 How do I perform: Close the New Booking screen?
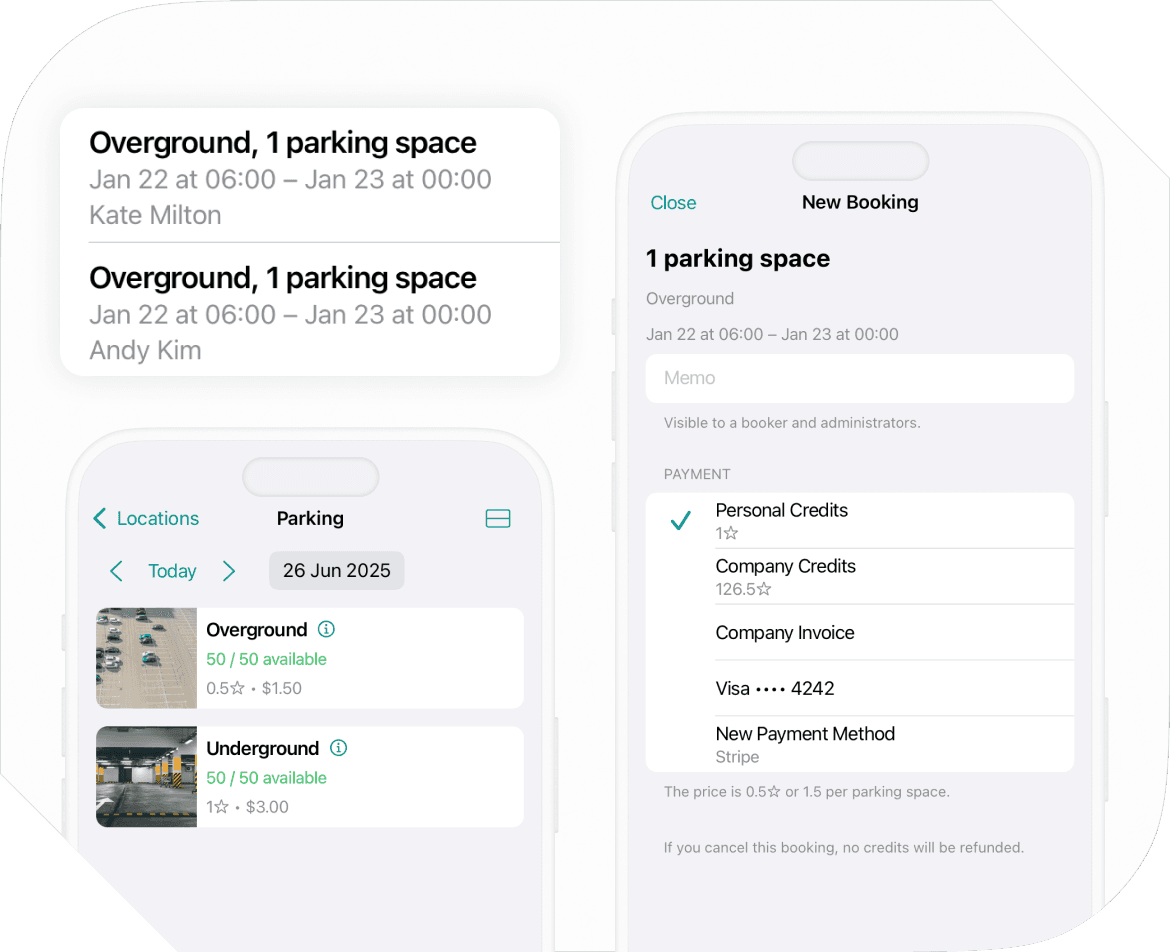pyautogui.click(x=673, y=203)
